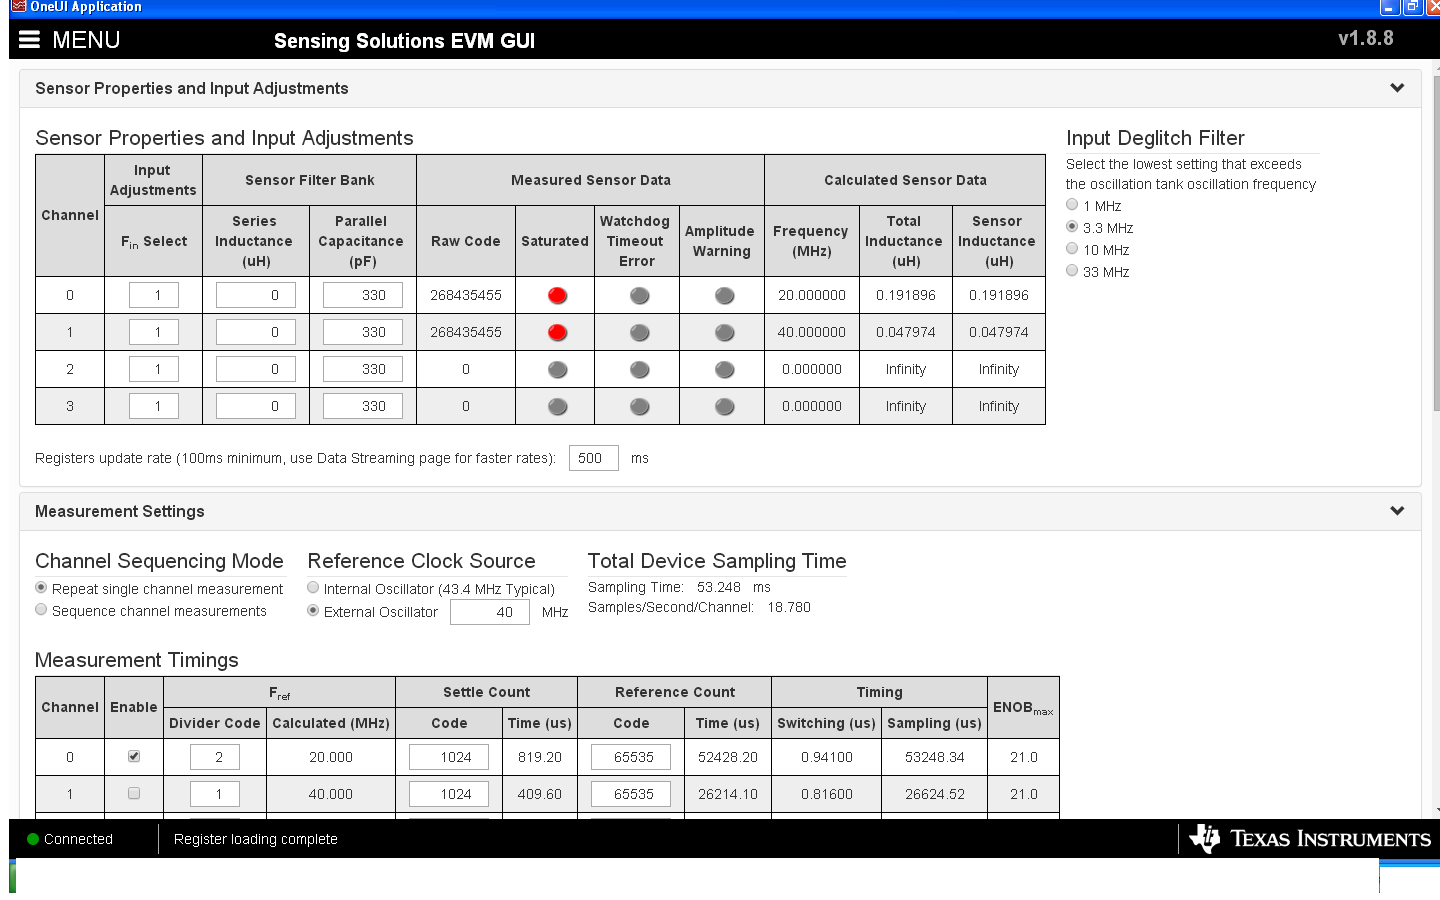1440x900 pixels.
Task: Click channel 3 Parallel Capacitance field
Action: (362, 406)
